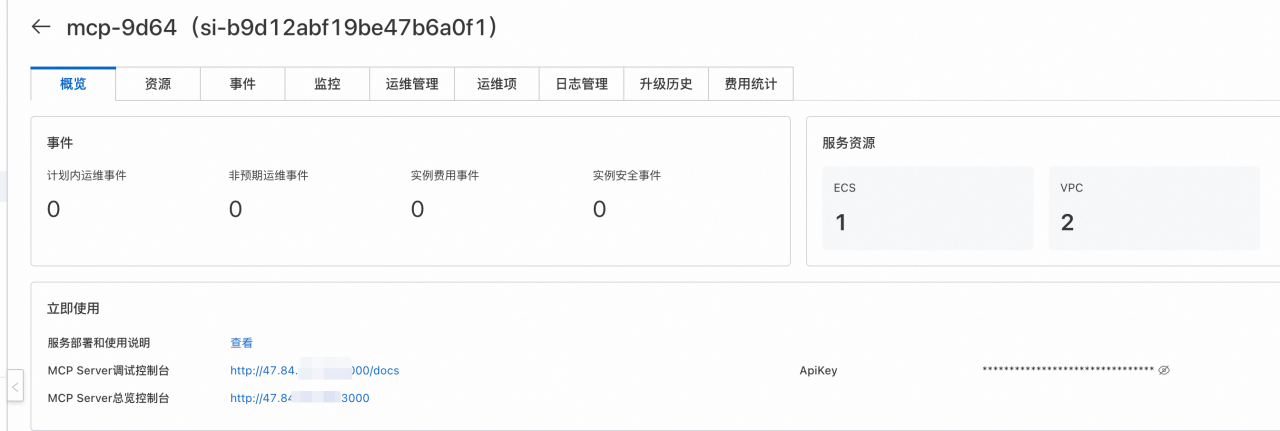Click the masked ApiKey value
The width and height of the screenshot is (1280, 431).
[x=1068, y=370]
